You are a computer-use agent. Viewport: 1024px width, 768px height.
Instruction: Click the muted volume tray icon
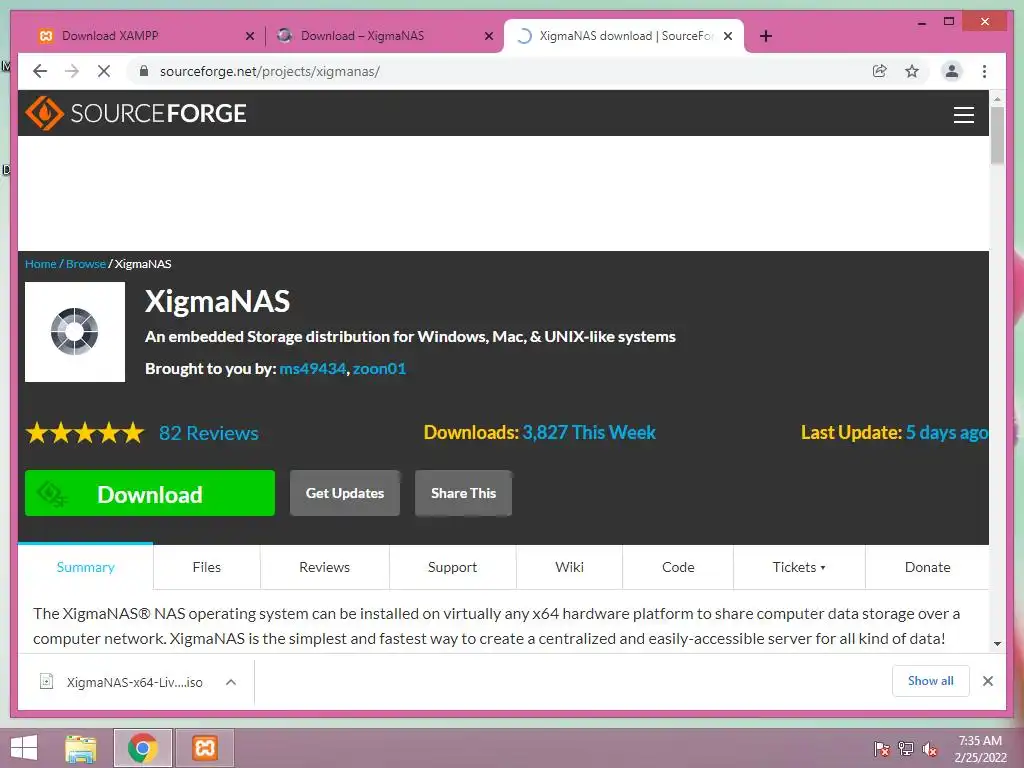click(x=929, y=749)
